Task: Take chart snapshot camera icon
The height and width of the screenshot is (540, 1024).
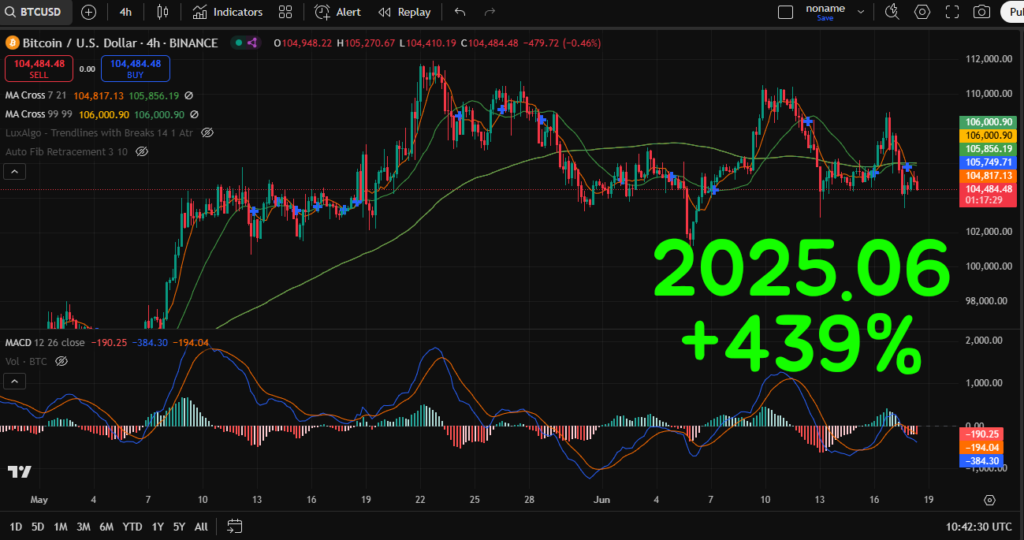Action: [x=982, y=12]
